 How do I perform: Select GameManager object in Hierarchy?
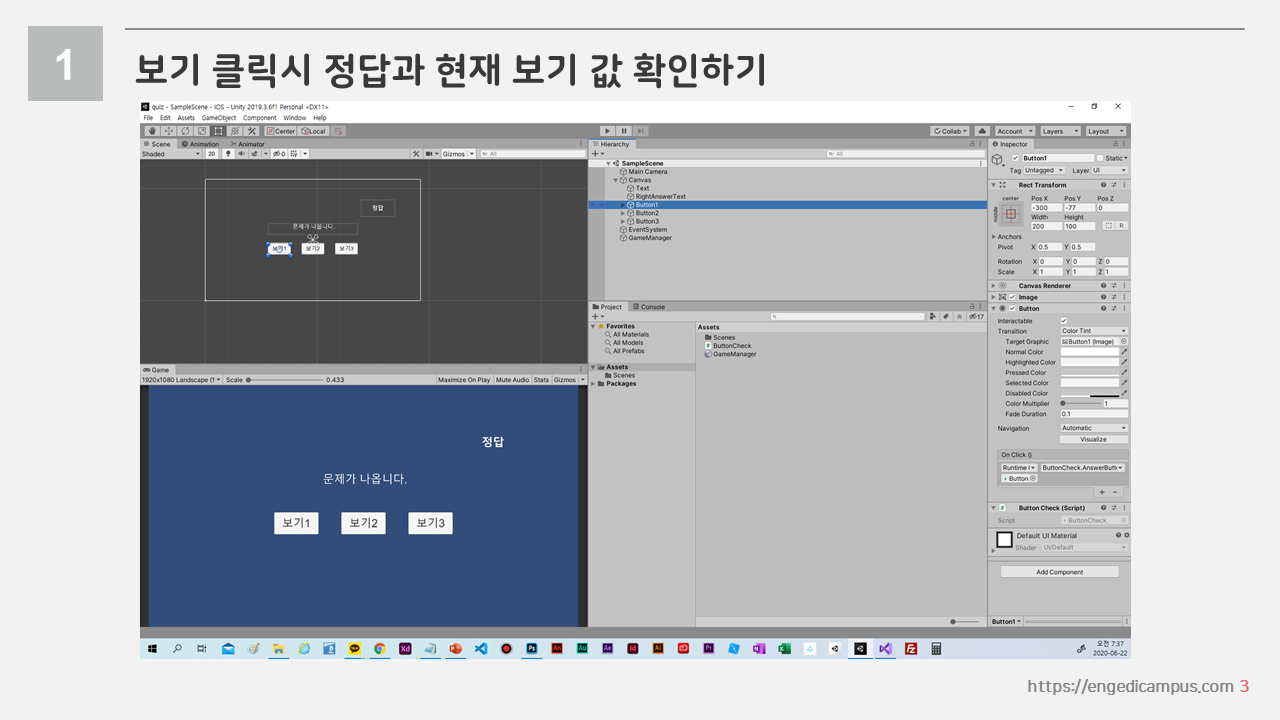650,238
